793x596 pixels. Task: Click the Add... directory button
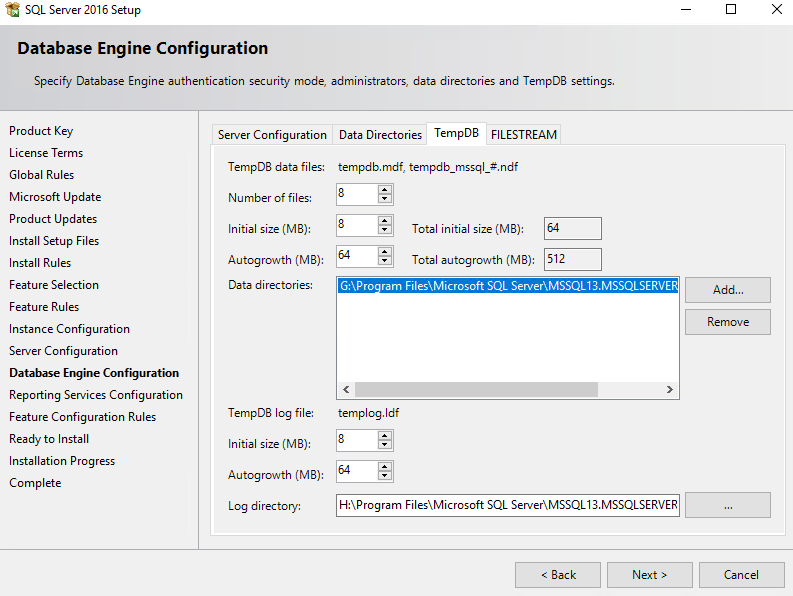[x=728, y=290]
